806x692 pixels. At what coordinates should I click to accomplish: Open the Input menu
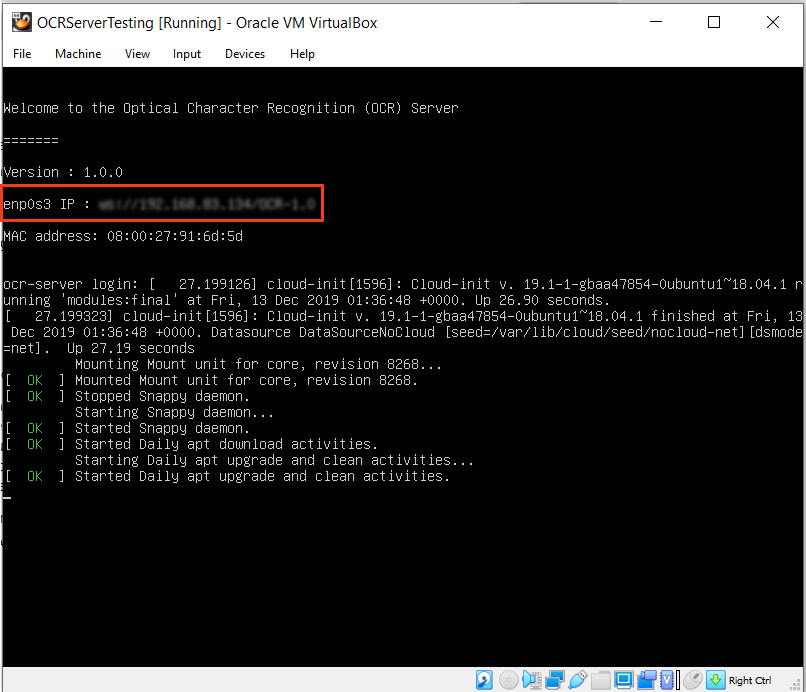pyautogui.click(x=187, y=54)
